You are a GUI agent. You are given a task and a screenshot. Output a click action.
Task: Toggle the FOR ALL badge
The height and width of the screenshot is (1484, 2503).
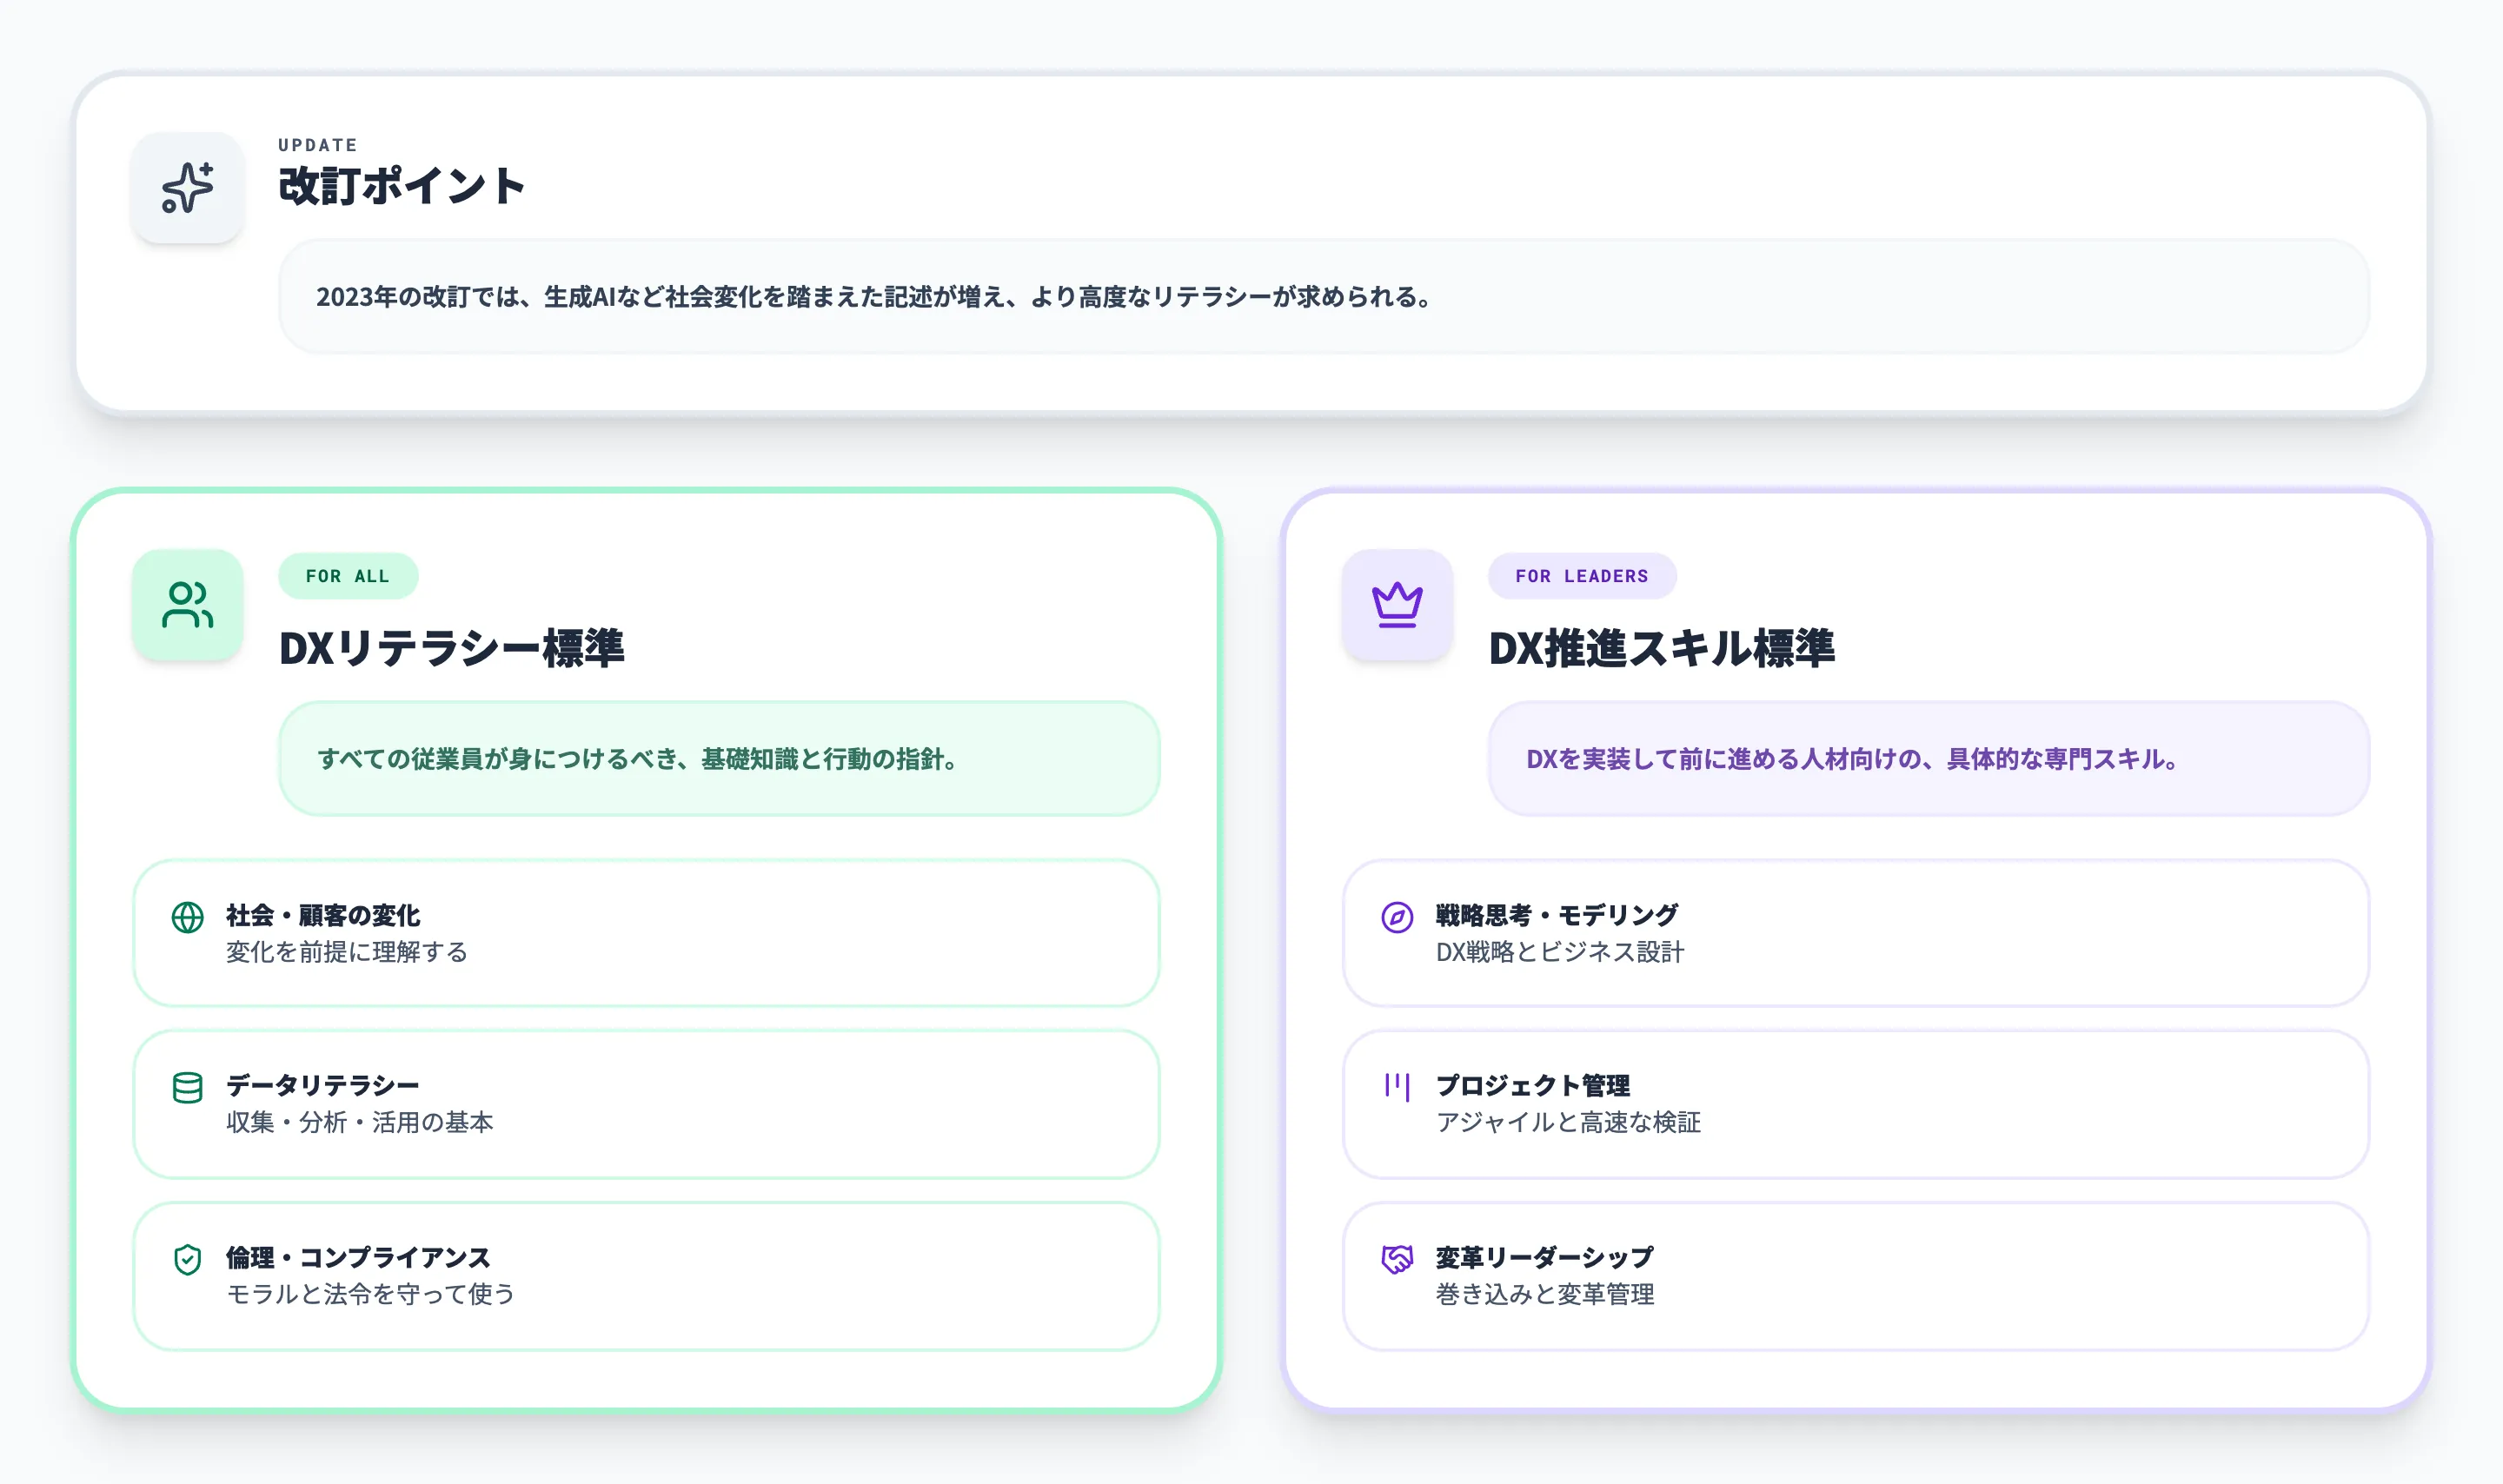(348, 576)
